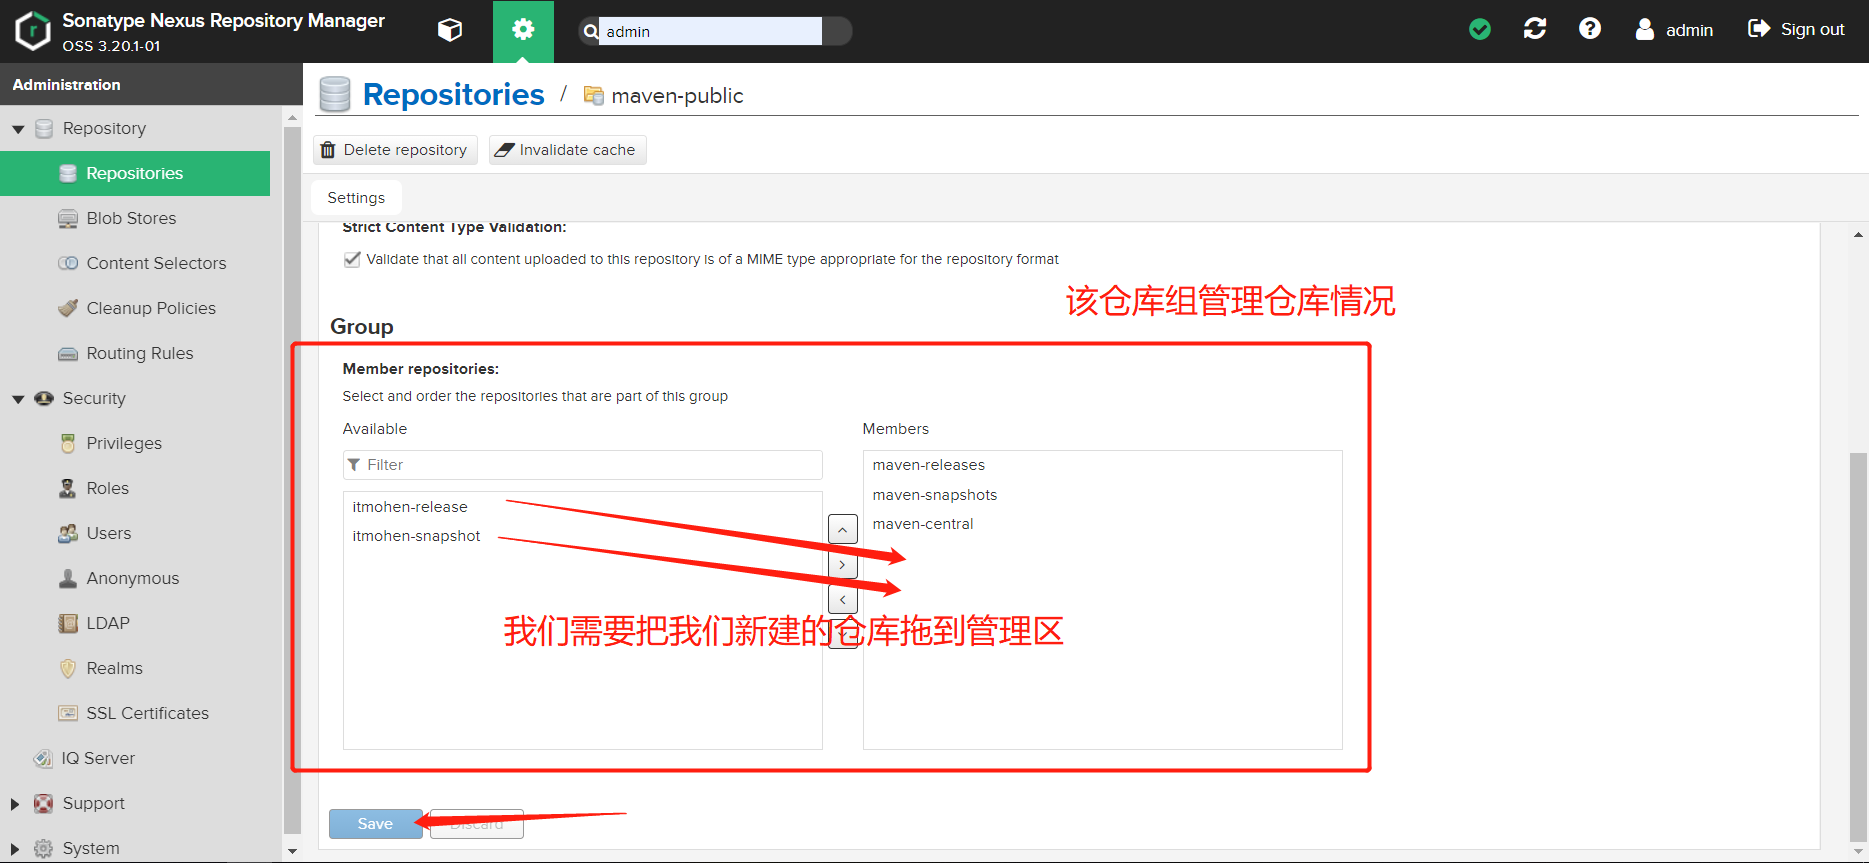Screen dimensions: 1869x863
Task: Open the Help question mark icon
Action: tap(1590, 30)
